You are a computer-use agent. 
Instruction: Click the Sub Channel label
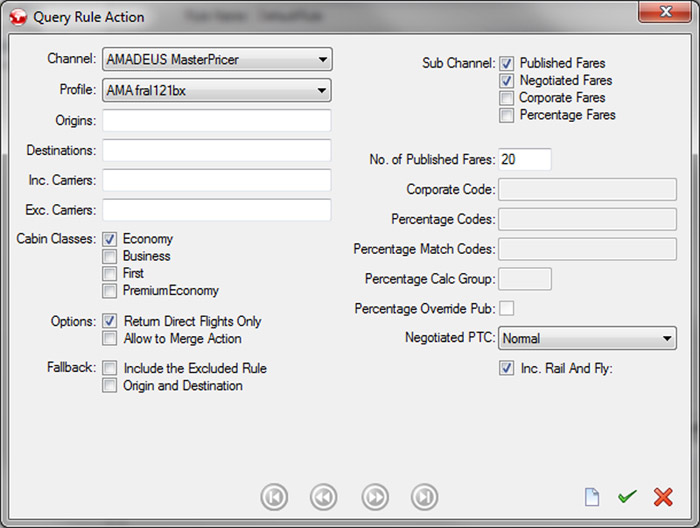tap(458, 63)
